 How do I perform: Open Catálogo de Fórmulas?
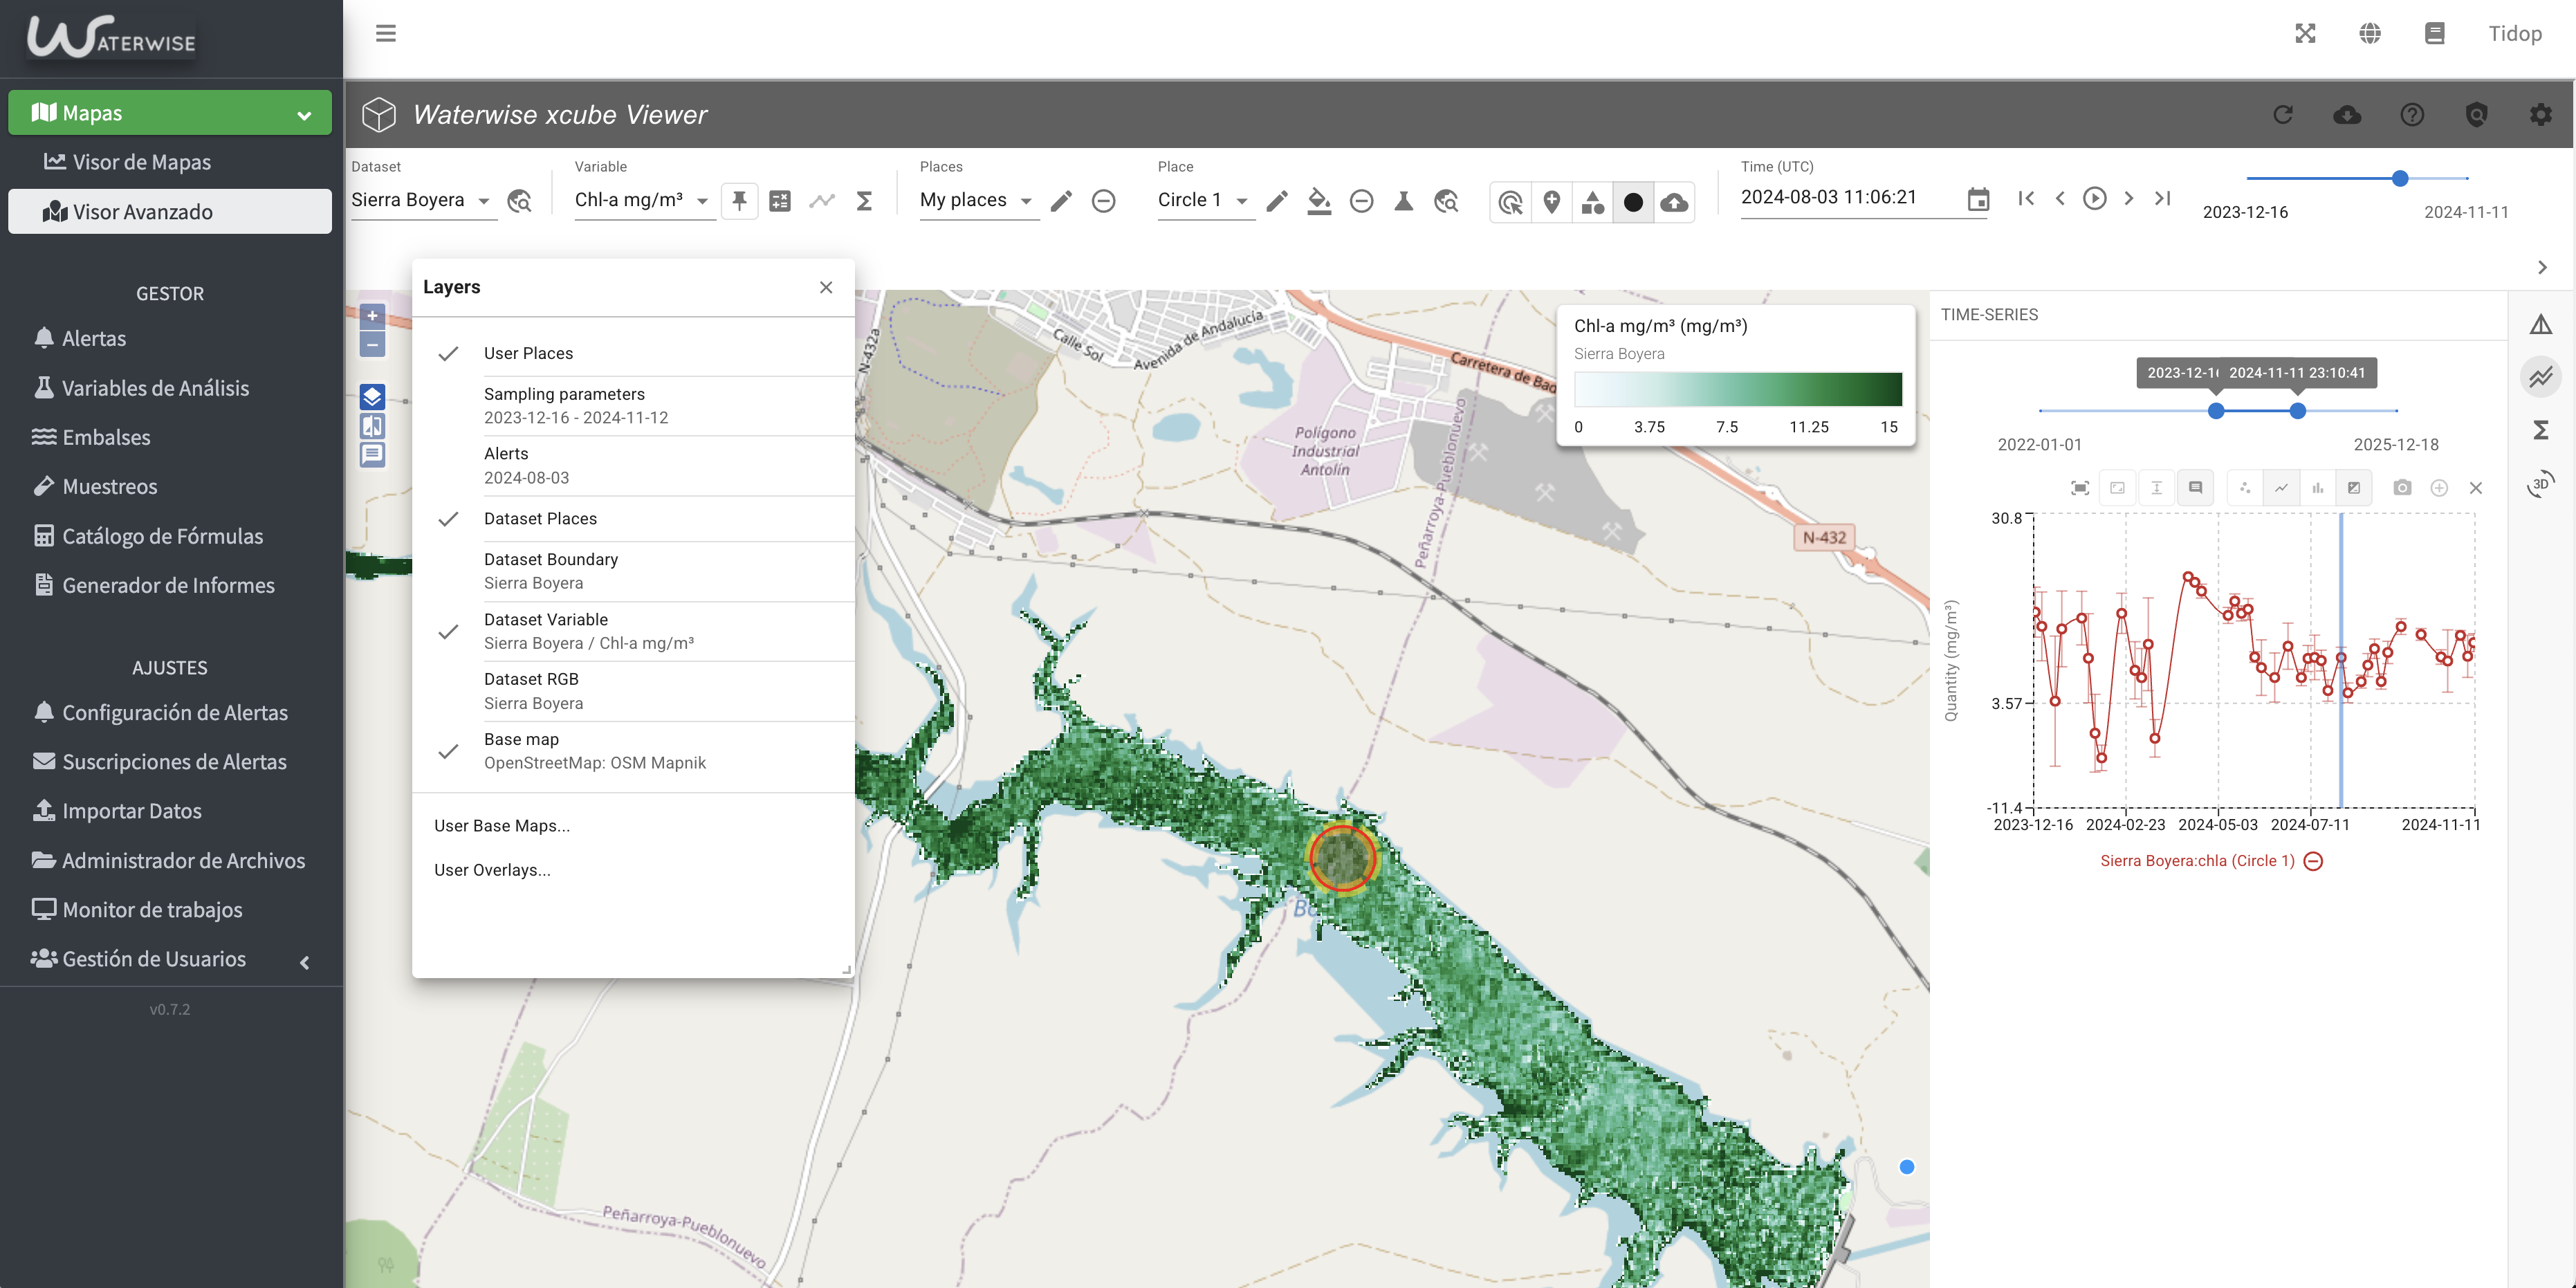(170, 536)
